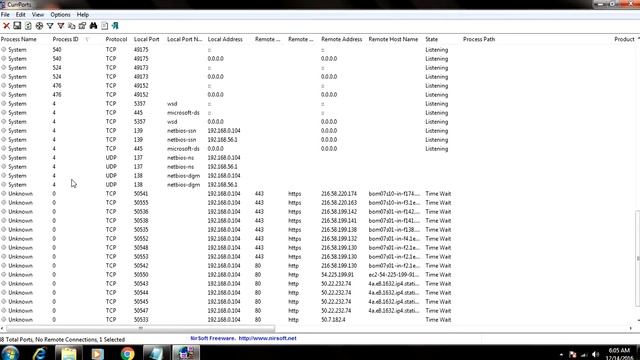Switch to CurrPorts taskbar button

(186, 353)
